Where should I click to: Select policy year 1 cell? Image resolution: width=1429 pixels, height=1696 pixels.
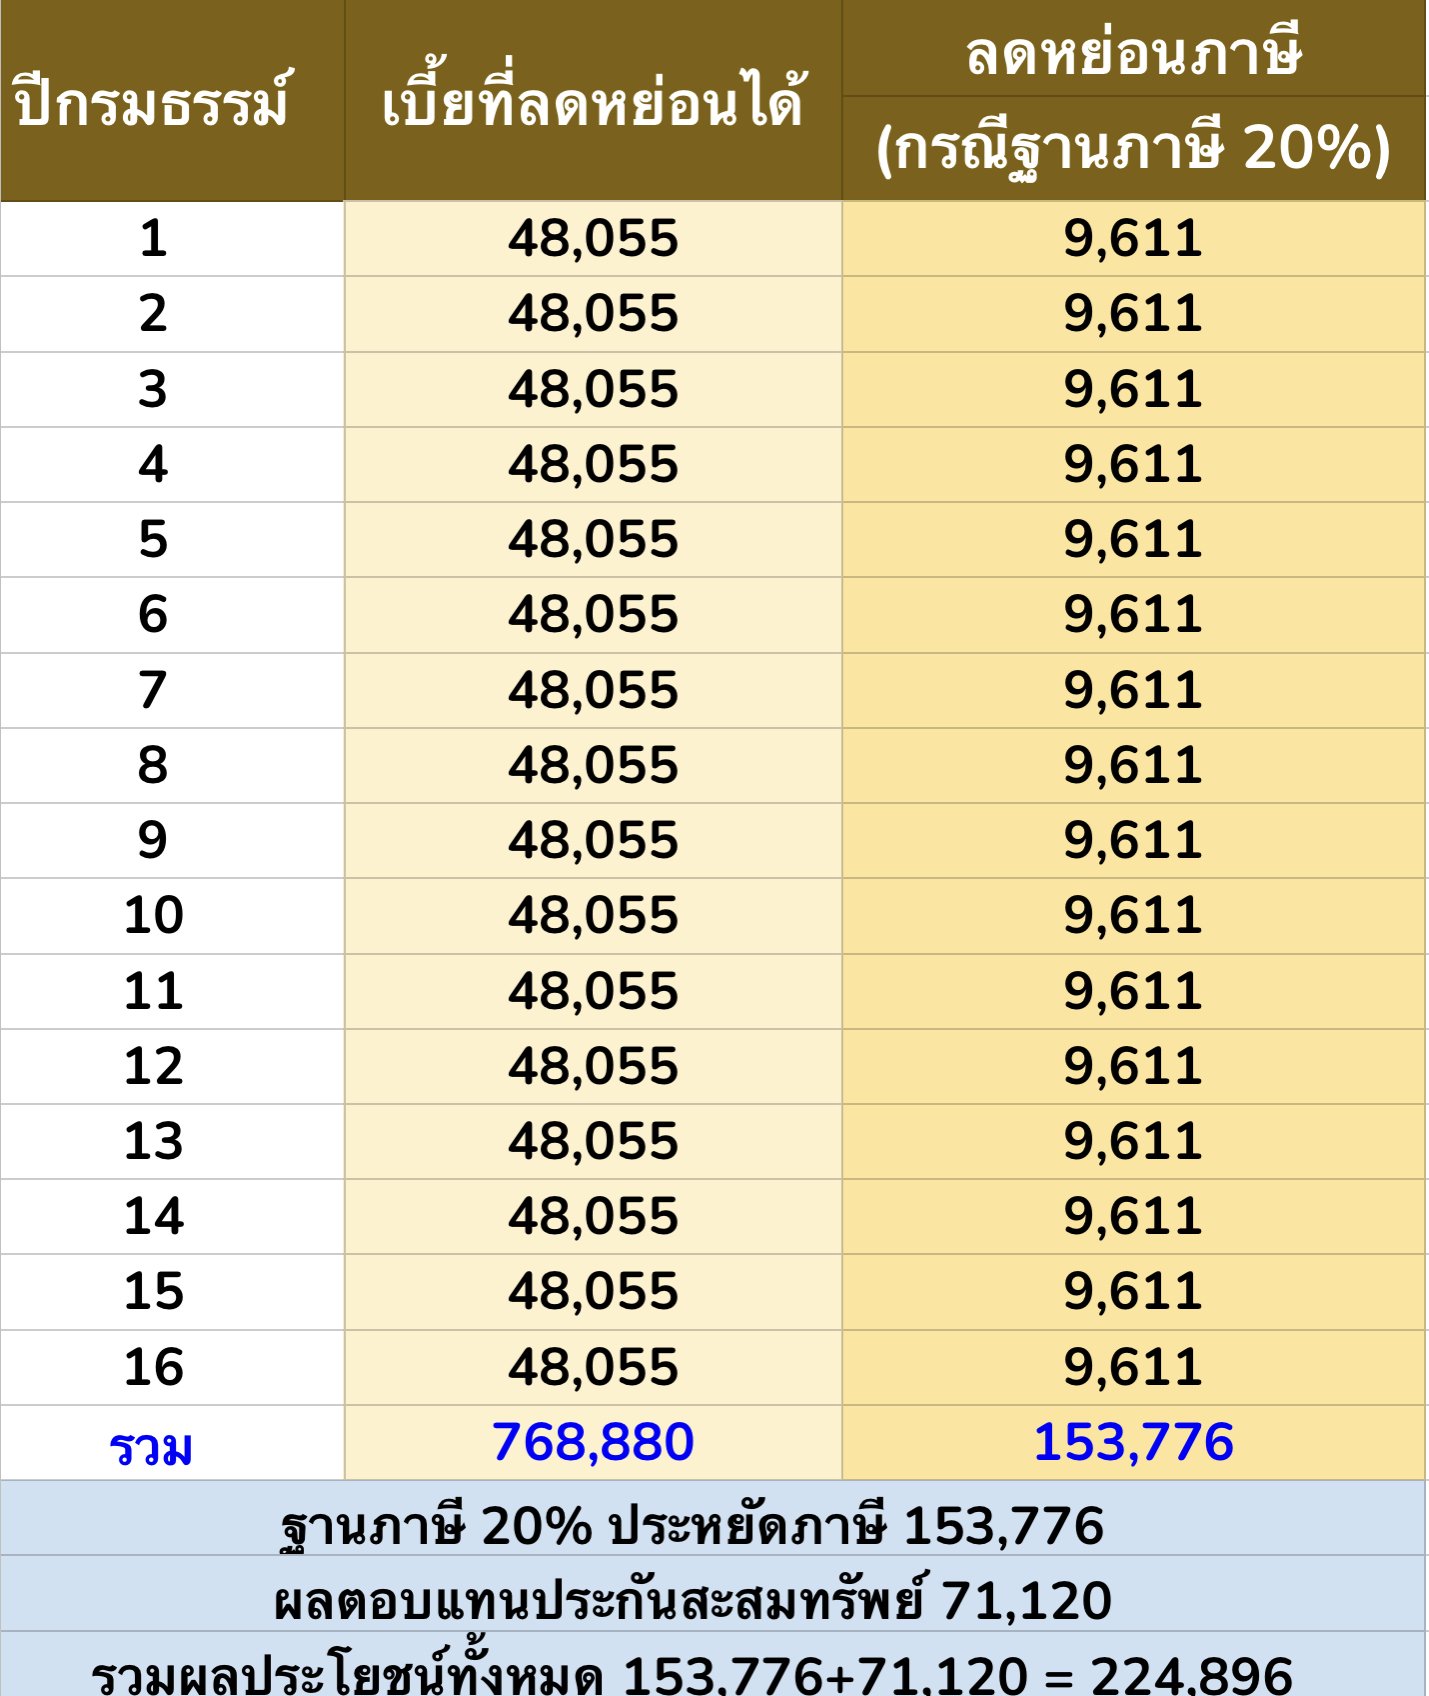pos(153,238)
